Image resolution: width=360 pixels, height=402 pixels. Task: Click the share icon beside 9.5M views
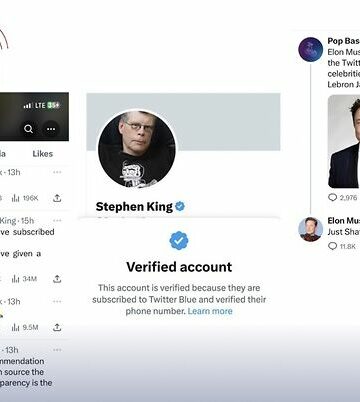(x=57, y=327)
